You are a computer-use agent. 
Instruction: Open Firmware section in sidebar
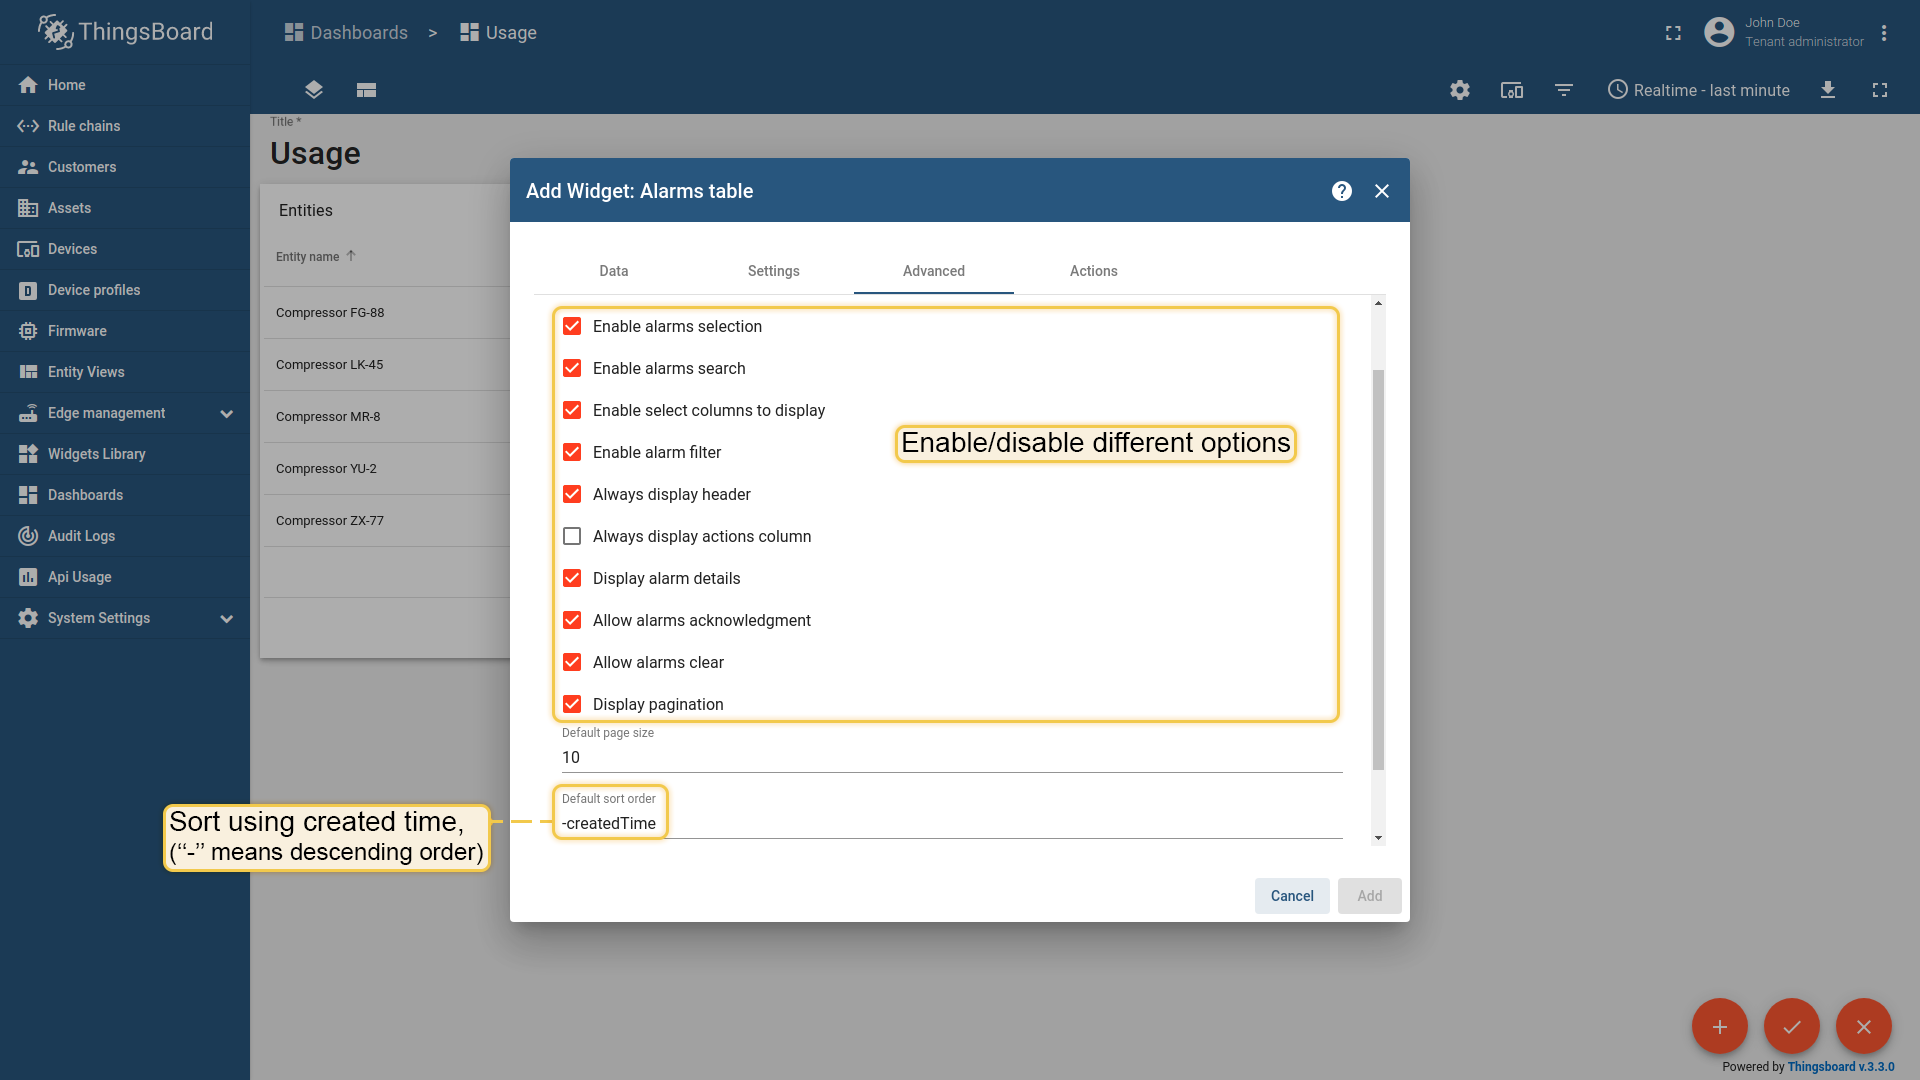coord(124,331)
